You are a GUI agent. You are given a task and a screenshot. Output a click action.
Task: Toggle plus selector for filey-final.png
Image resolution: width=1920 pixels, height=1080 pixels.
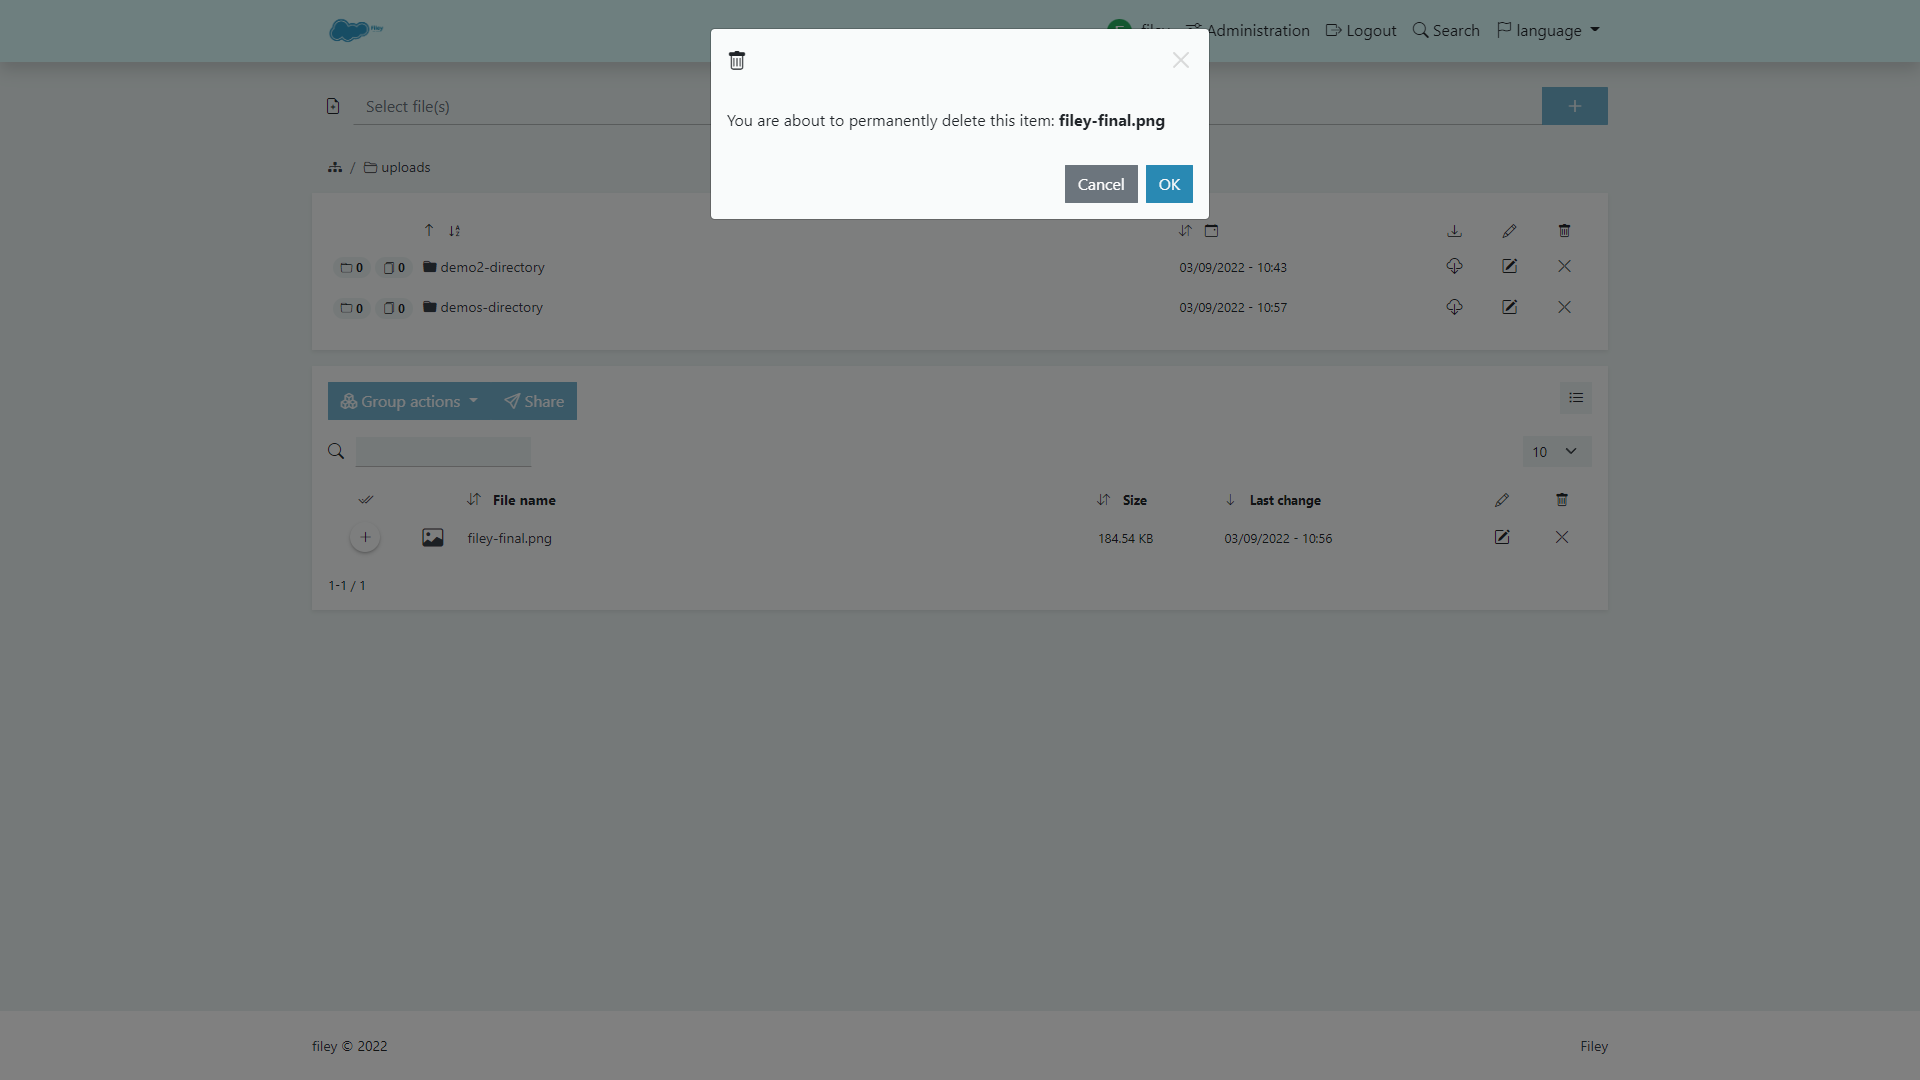[x=365, y=537]
